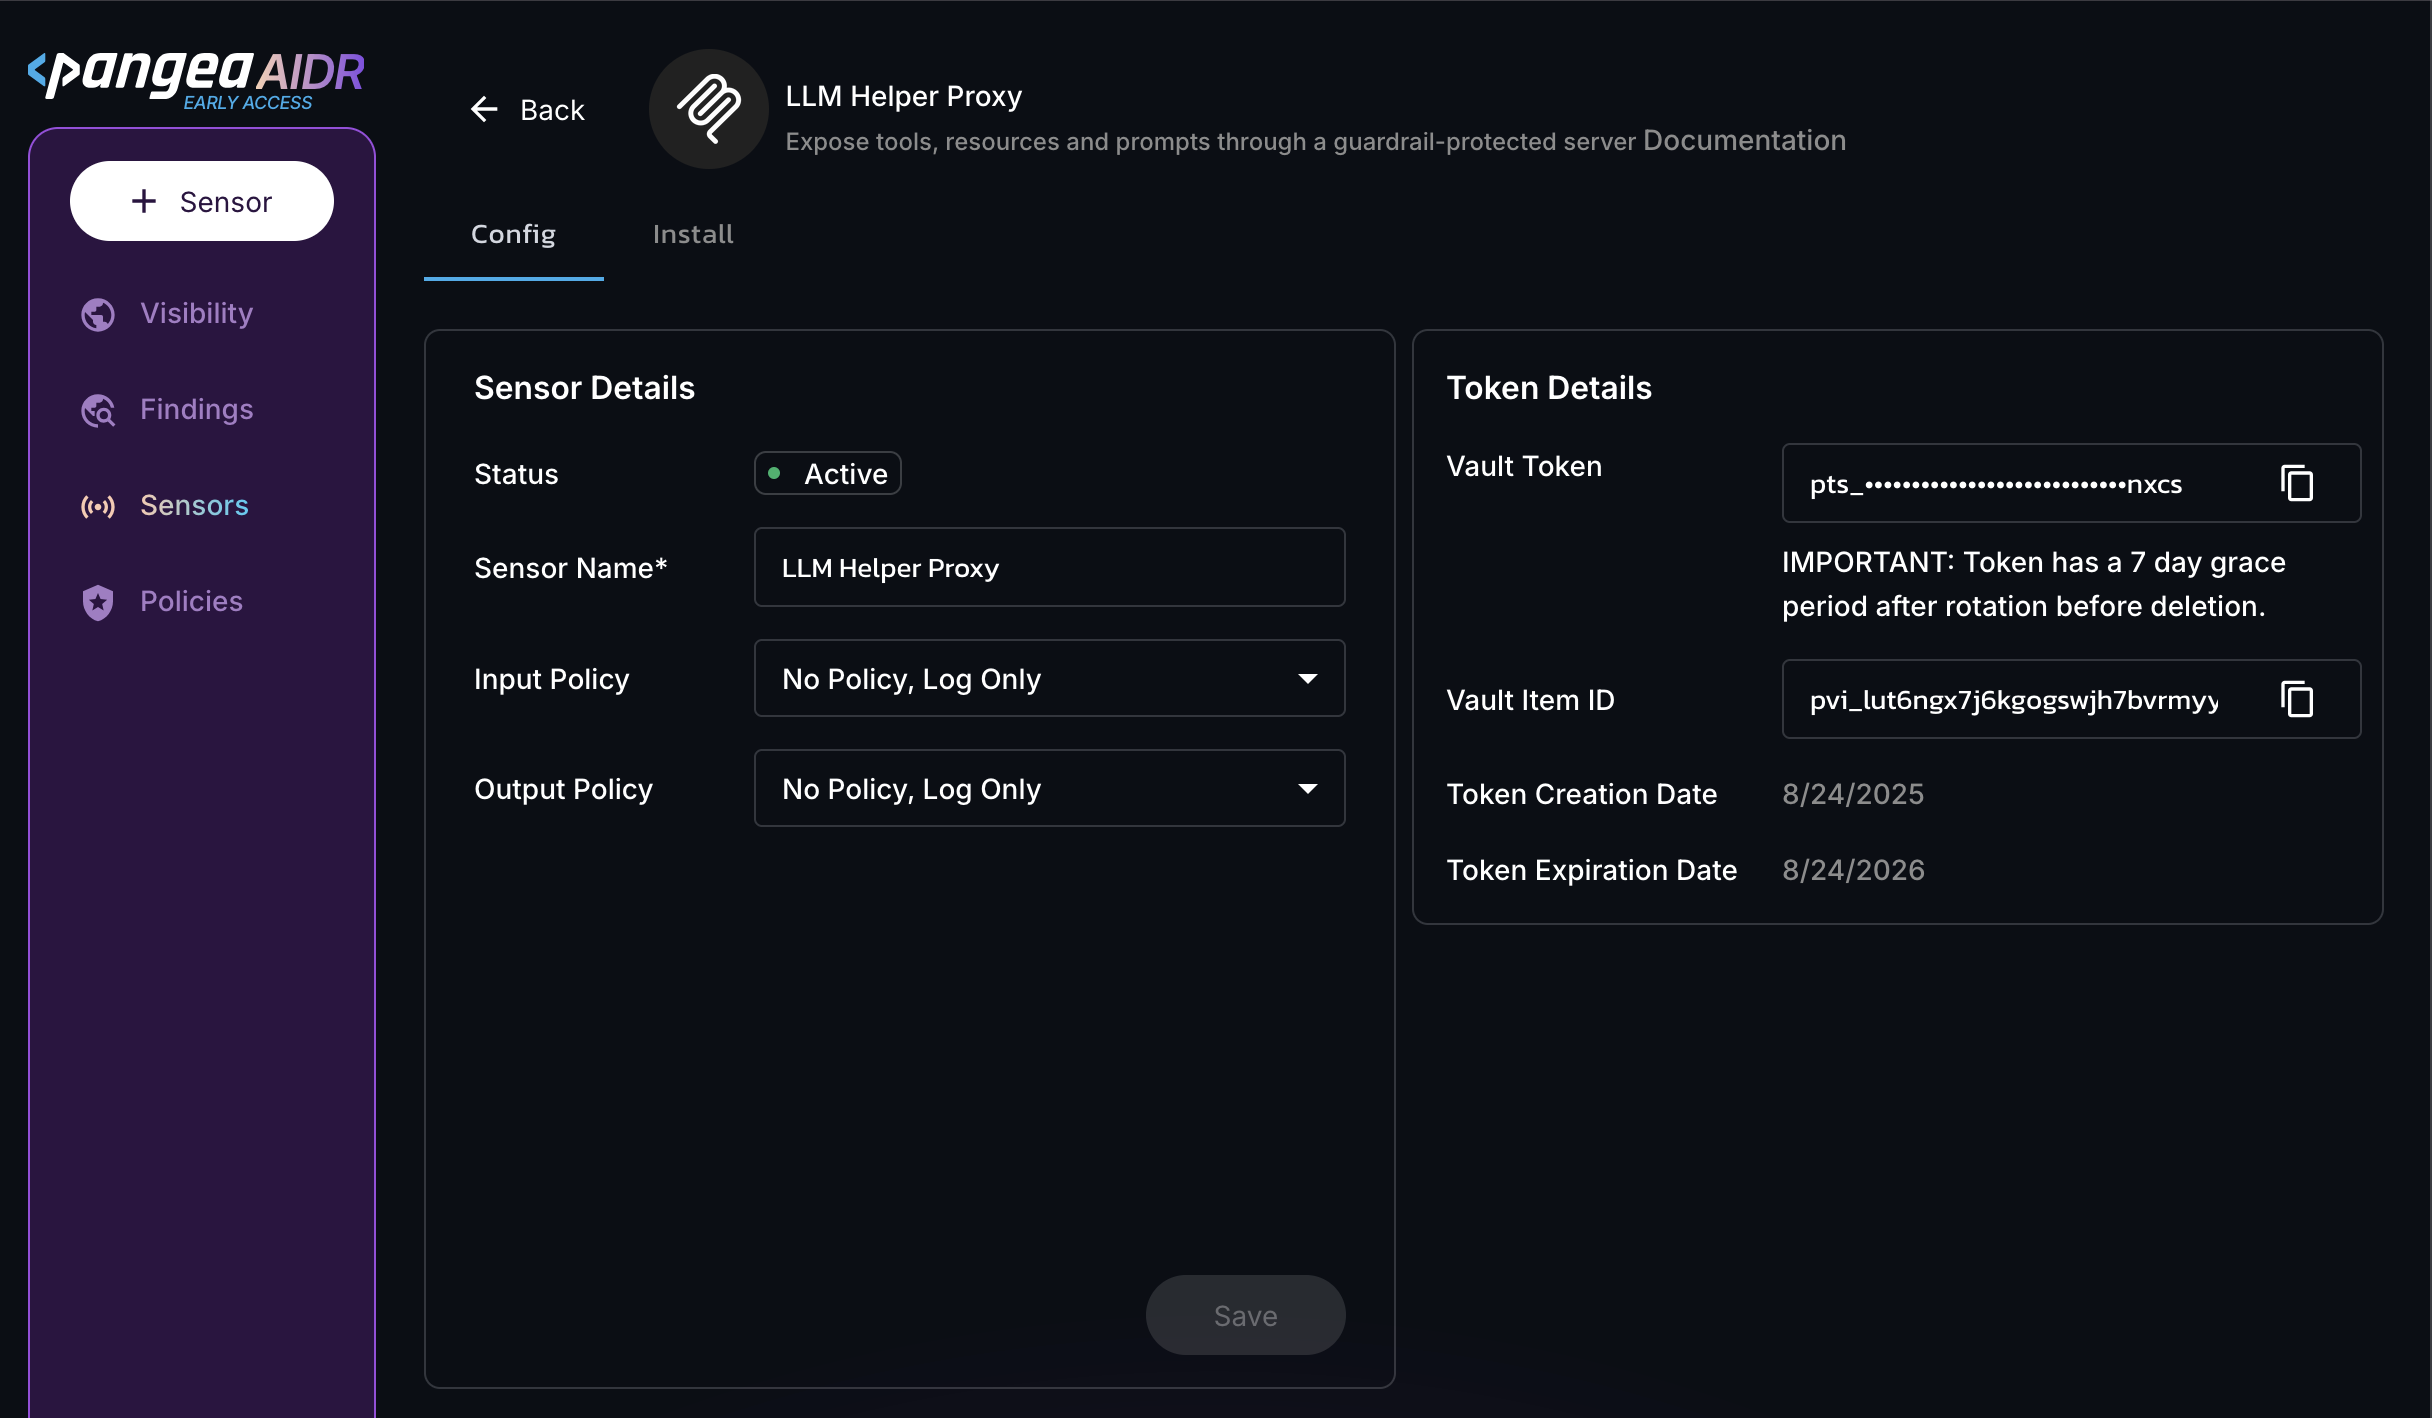Image resolution: width=2432 pixels, height=1418 pixels.
Task: Click the plus Sensor button
Action: click(x=202, y=201)
